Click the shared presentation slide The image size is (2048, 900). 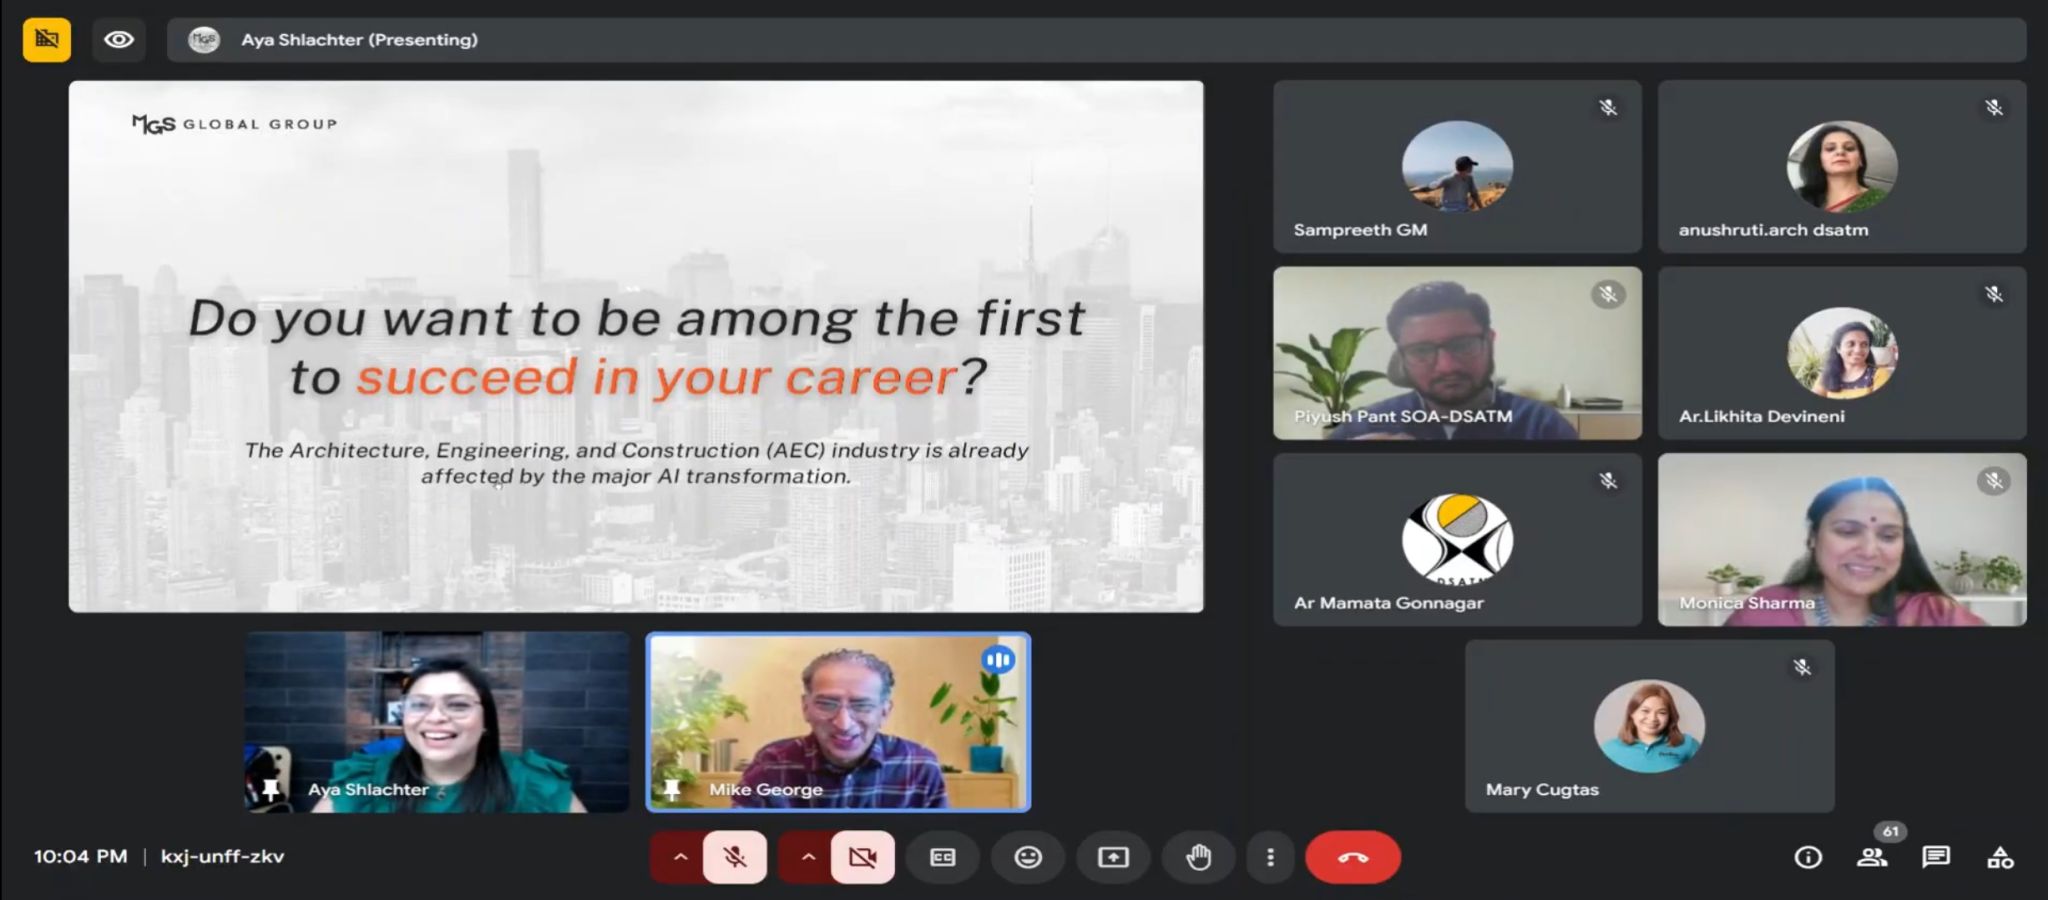(x=636, y=346)
